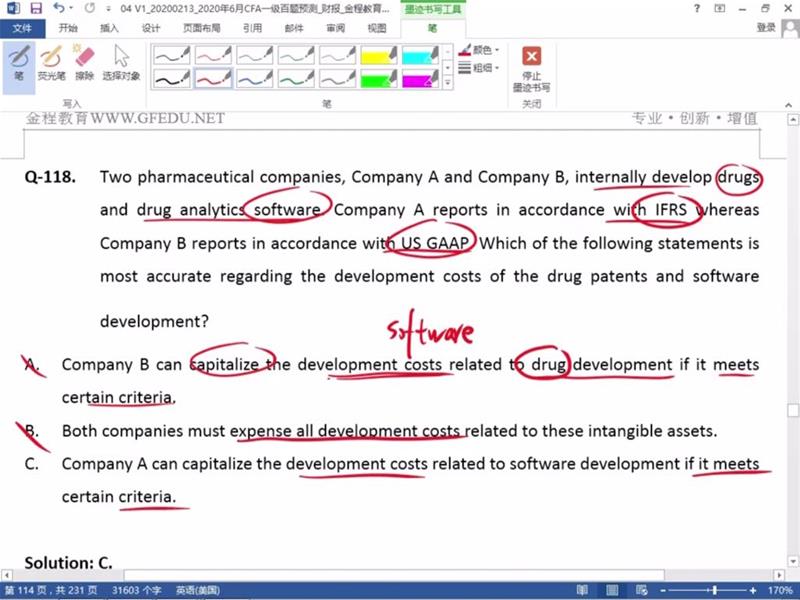The image size is (800, 600).
Task: Click the Undo arrow icon
Action: [55, 9]
